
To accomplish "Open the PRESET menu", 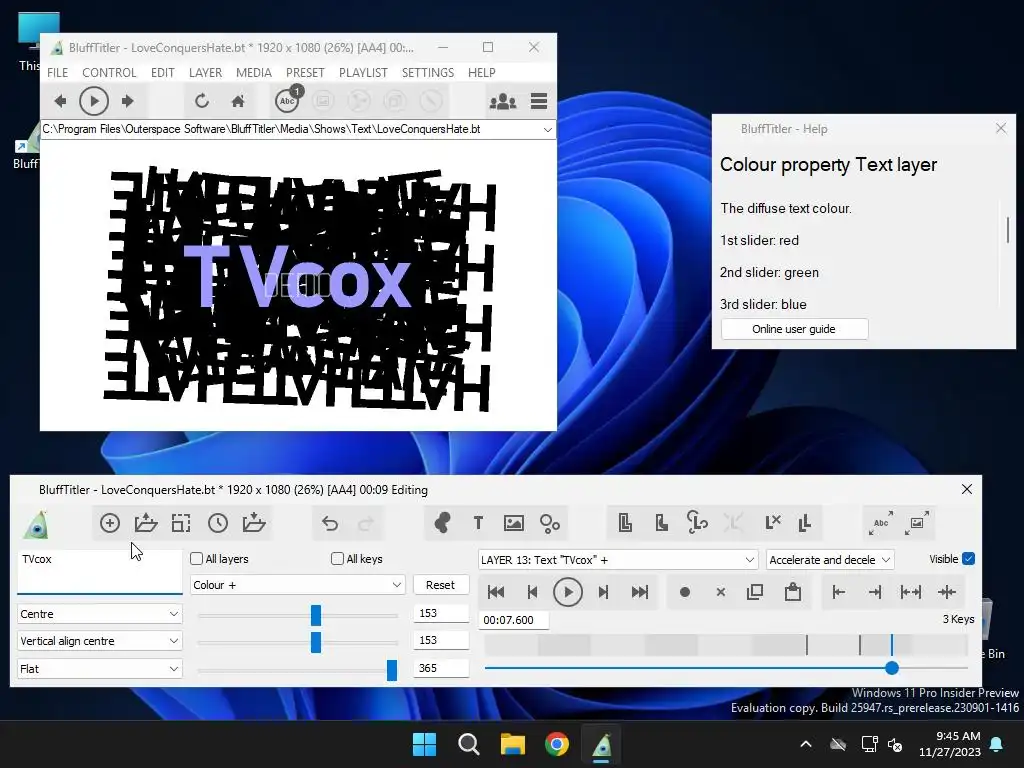I will click(x=305, y=72).
